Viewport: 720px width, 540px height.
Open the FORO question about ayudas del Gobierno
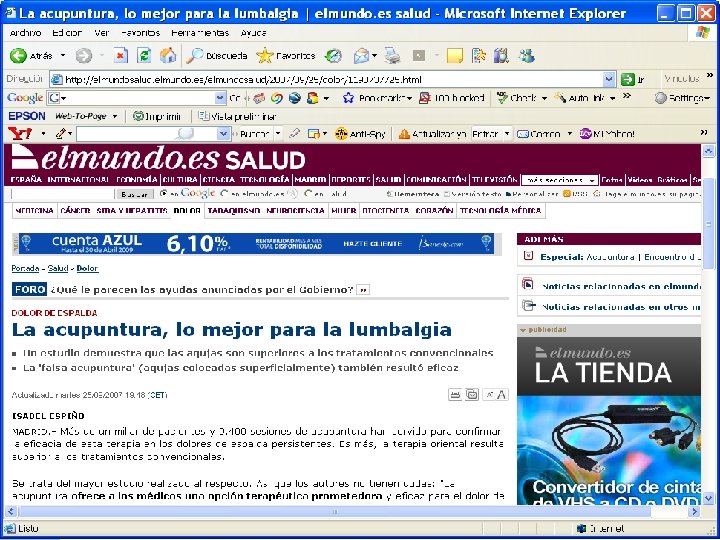click(202, 290)
